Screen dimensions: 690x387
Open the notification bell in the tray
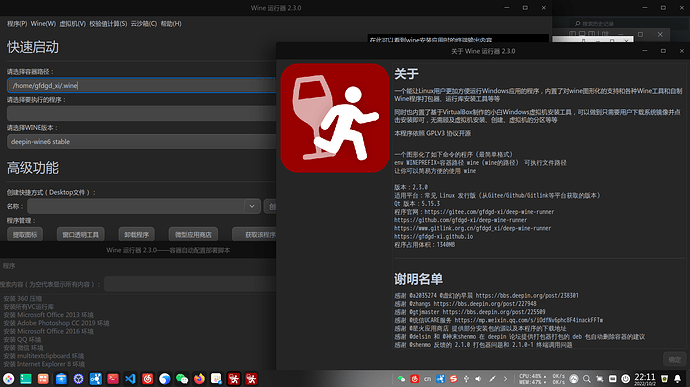point(678,379)
